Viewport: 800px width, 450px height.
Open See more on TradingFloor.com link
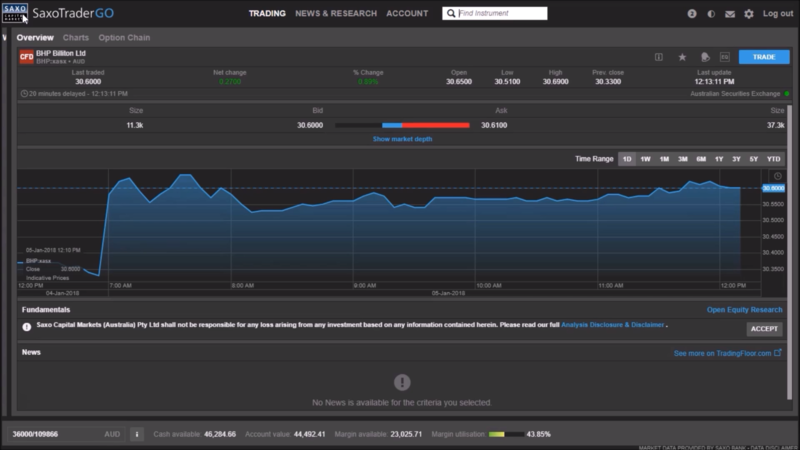[x=728, y=353]
